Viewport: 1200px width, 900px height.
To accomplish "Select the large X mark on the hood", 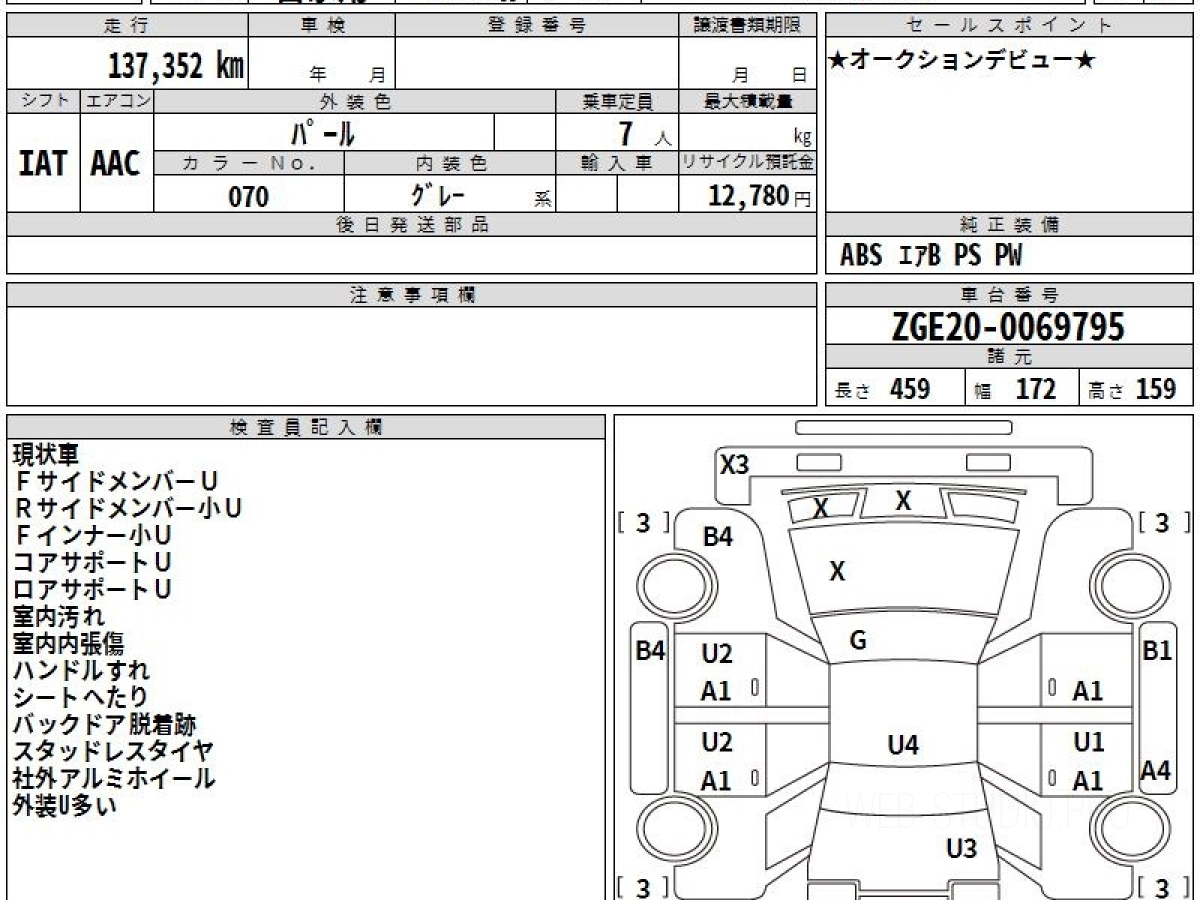I will [x=838, y=572].
